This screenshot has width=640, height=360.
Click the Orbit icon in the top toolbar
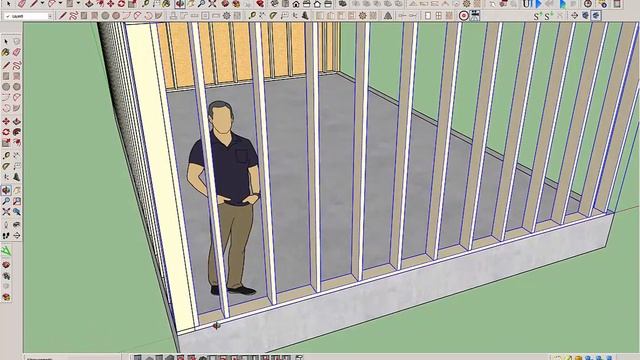coord(180,4)
